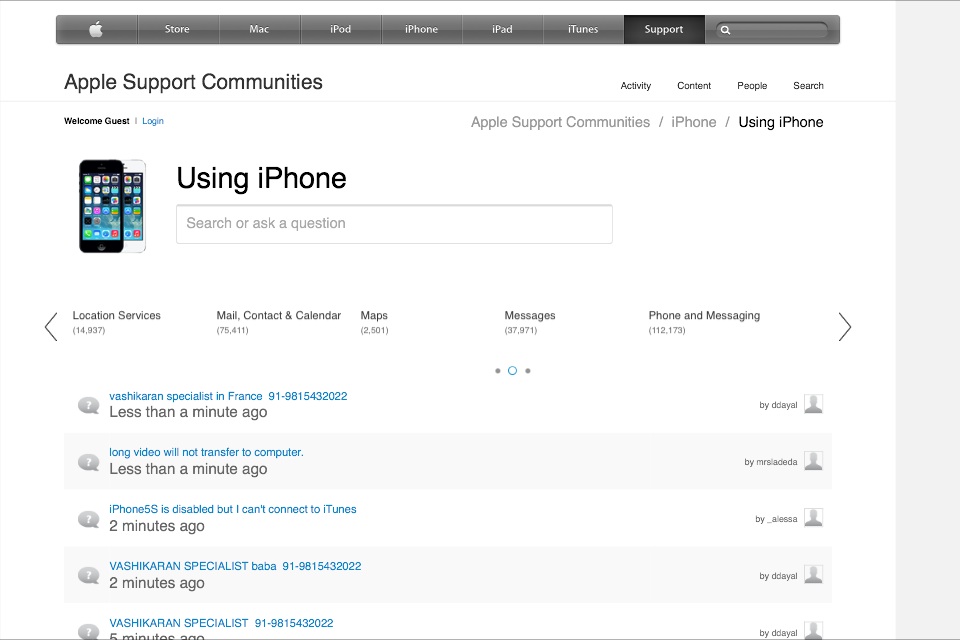This screenshot has height=640, width=960.
Task: Click ddayal's avatar on the 'VASHIKARAN SPECIALIST baba' row
Action: point(813,574)
